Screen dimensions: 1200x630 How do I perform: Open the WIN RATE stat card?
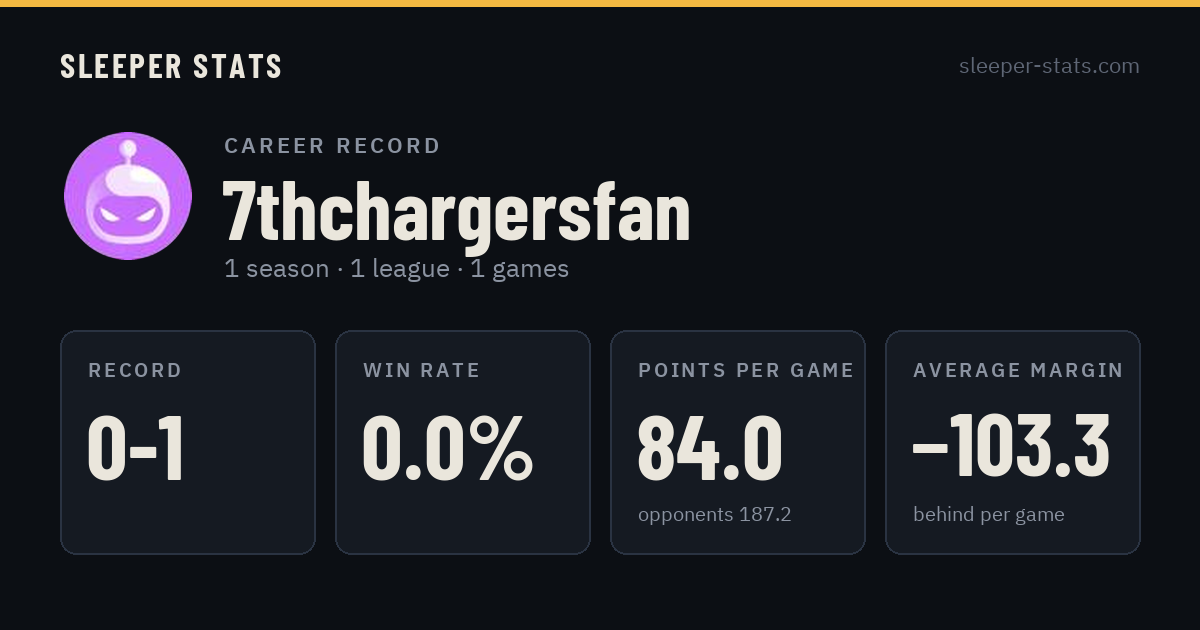point(463,442)
